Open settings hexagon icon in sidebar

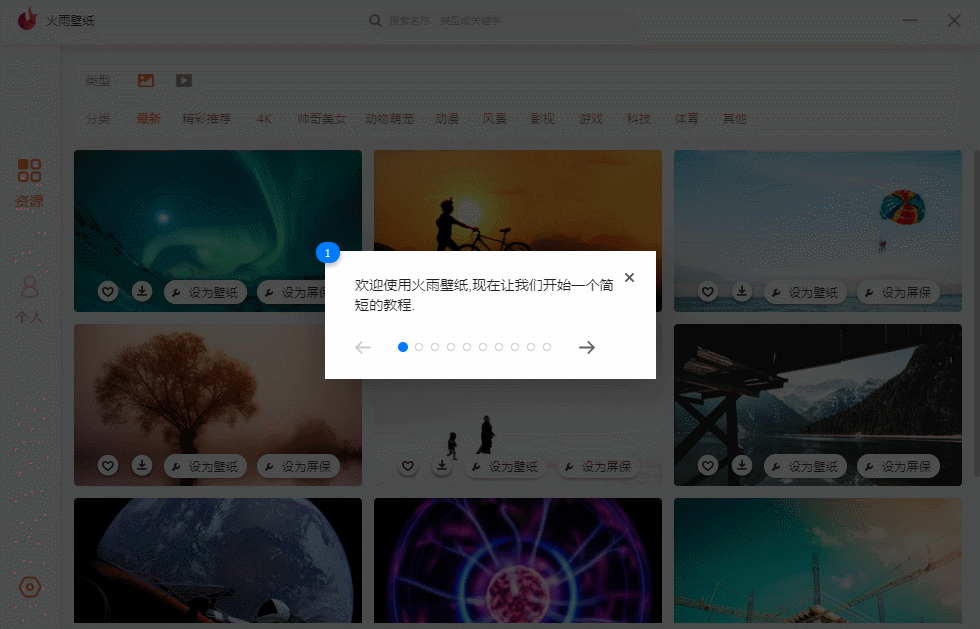tap(29, 587)
